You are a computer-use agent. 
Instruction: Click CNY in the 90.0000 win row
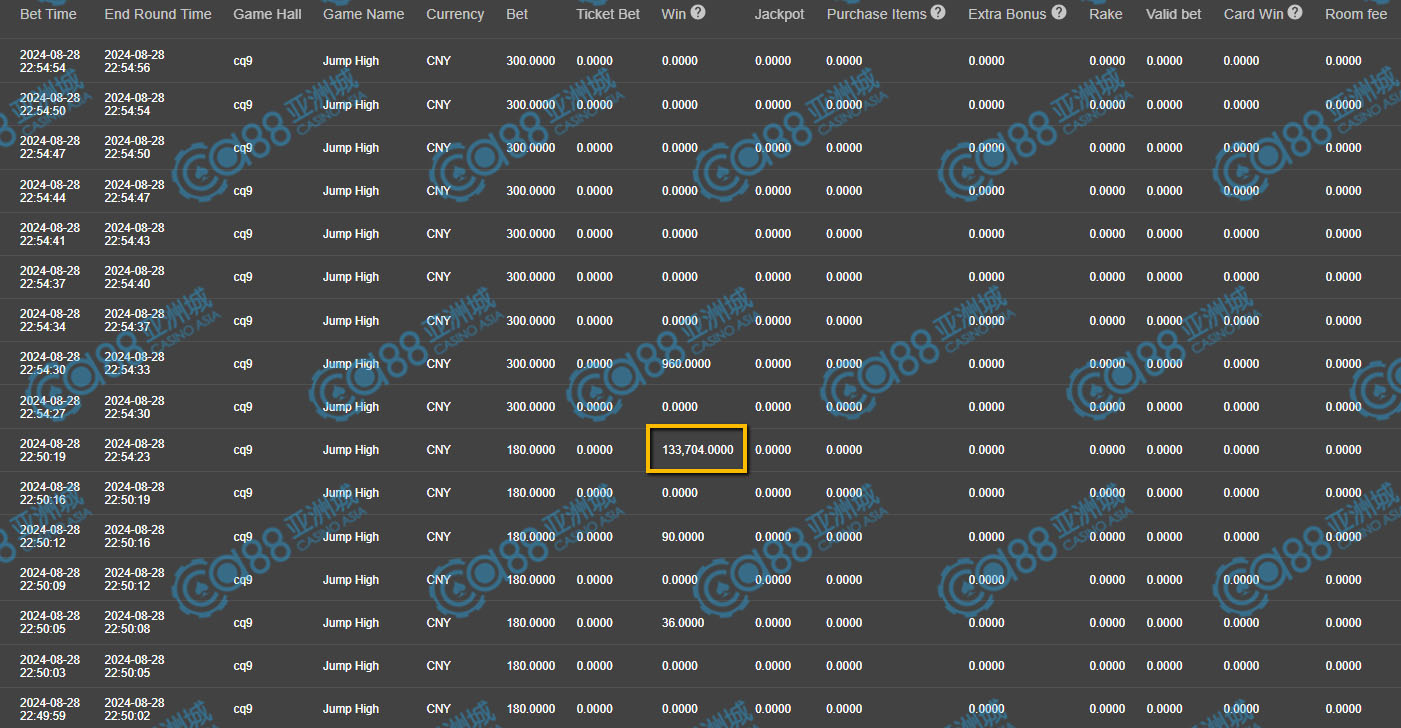click(x=439, y=537)
